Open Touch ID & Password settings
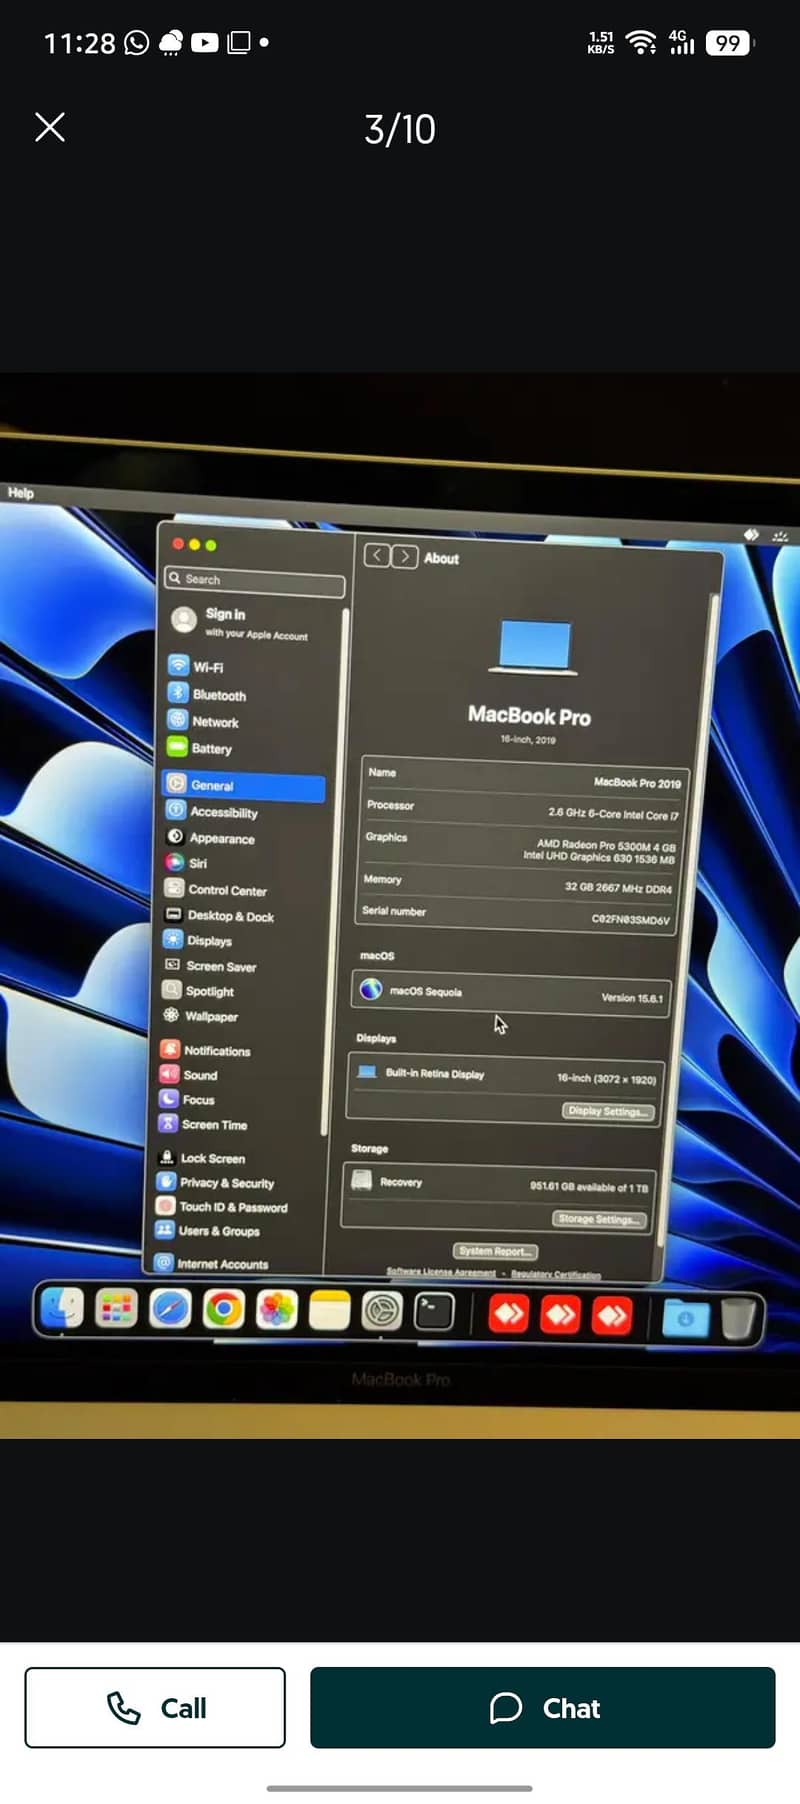This screenshot has height=1804, width=800. (222, 1207)
